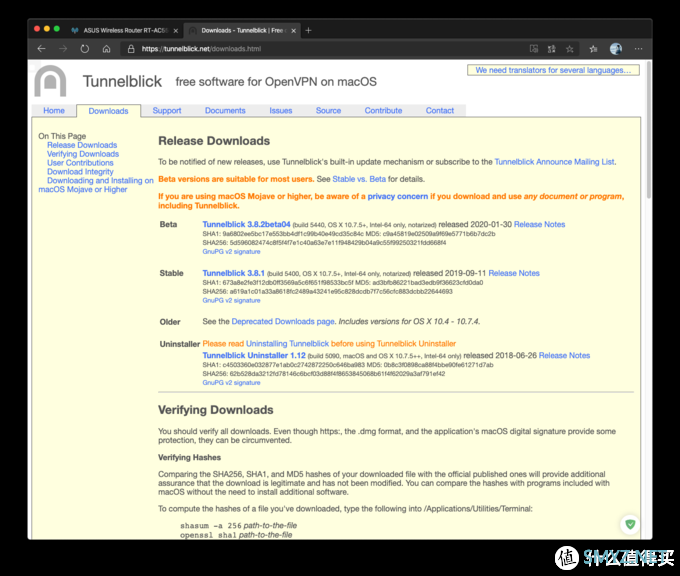Viewport: 680px width, 576px height.
Task: Reload the page with the refresh icon
Action: click(85, 49)
